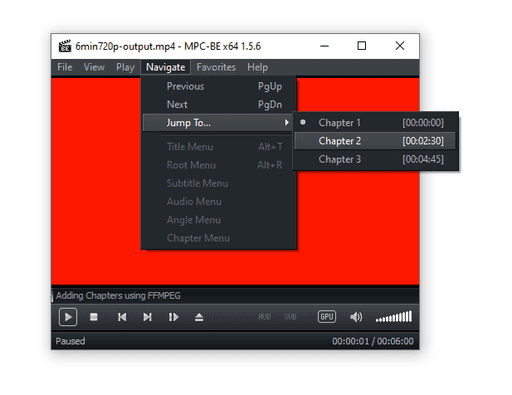Open the Favorites menu
The image size is (512, 395).
click(216, 67)
